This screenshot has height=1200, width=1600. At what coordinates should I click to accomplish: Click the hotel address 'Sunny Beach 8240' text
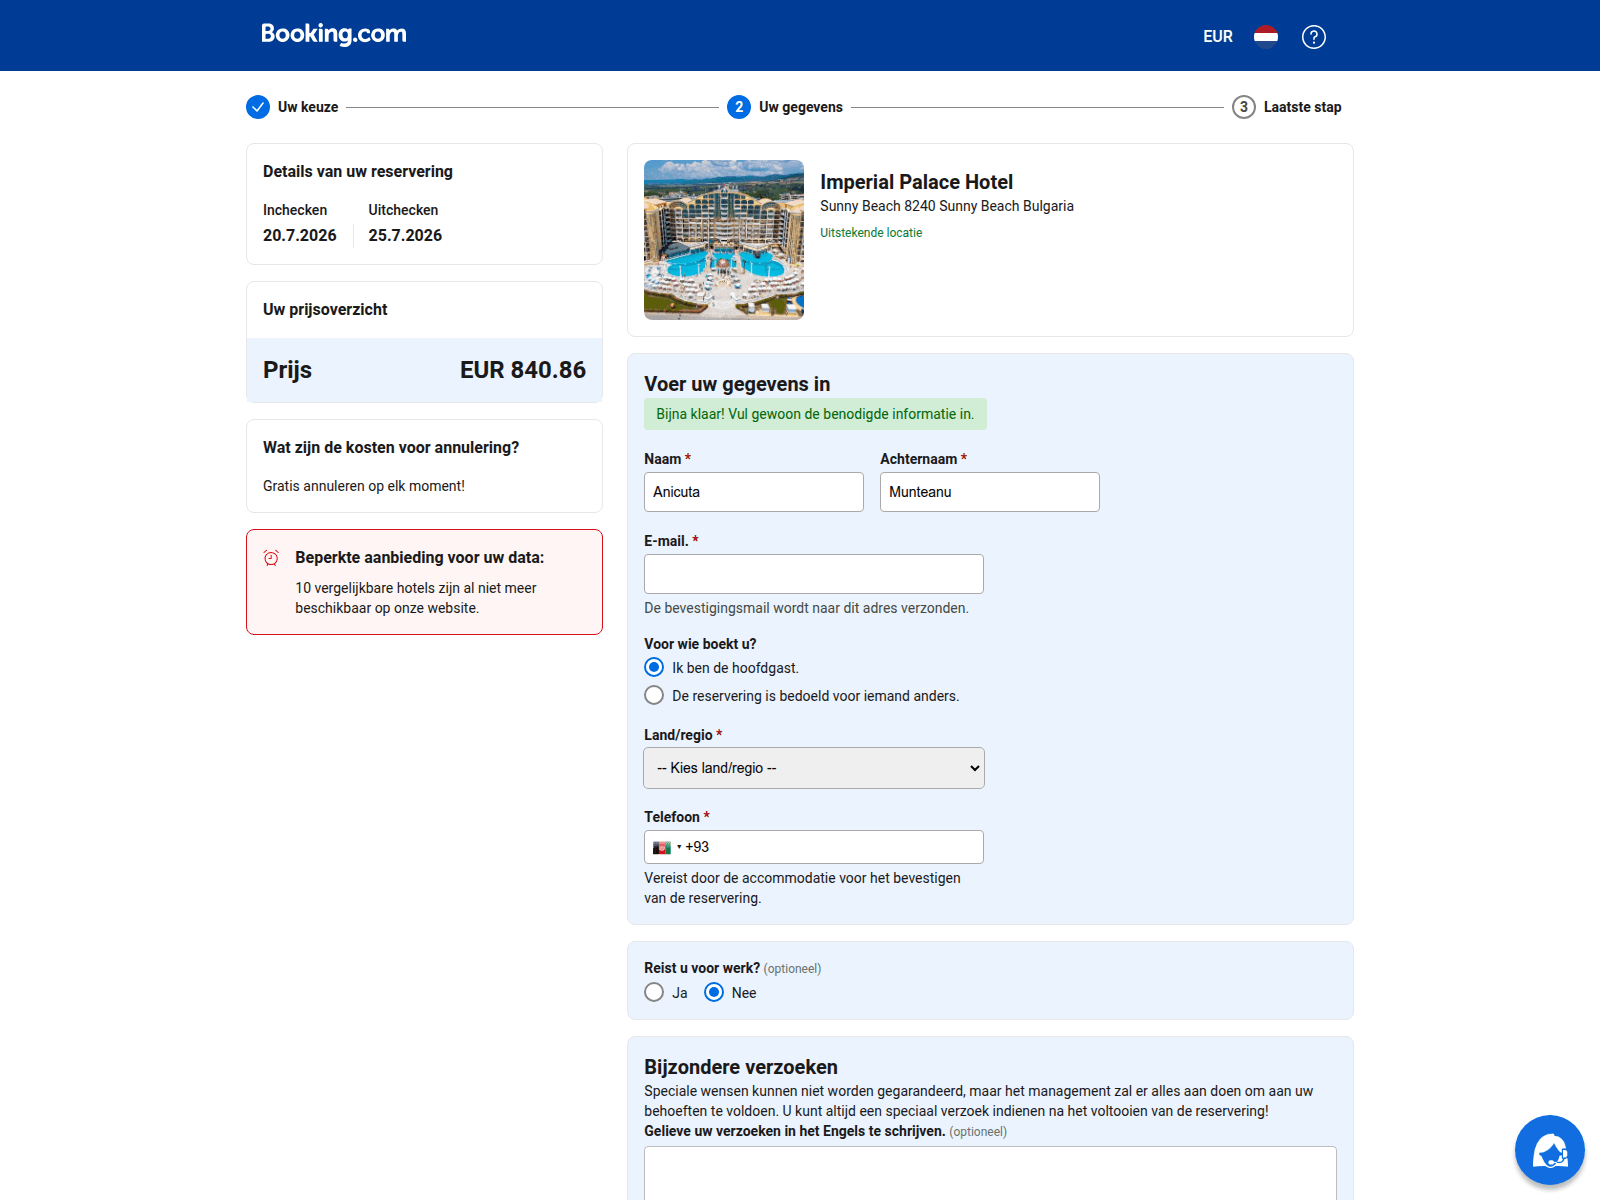tap(947, 206)
